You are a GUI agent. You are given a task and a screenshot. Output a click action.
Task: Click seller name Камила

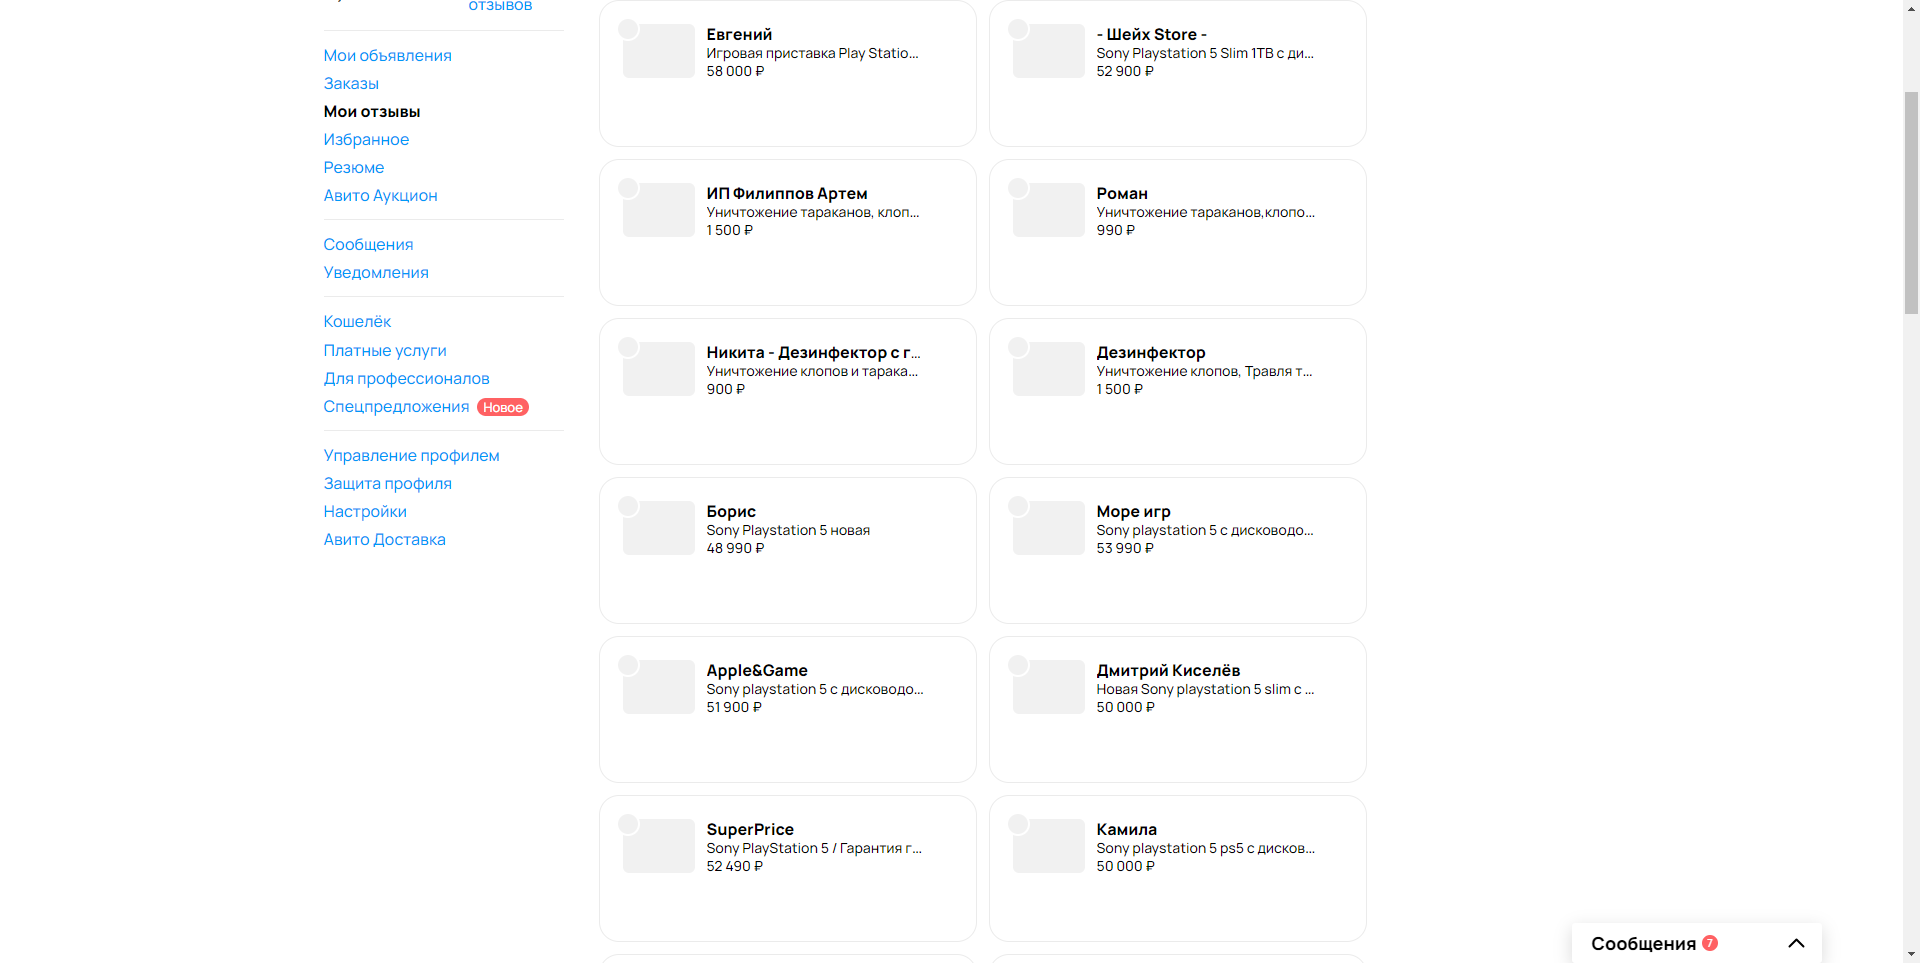(x=1126, y=829)
